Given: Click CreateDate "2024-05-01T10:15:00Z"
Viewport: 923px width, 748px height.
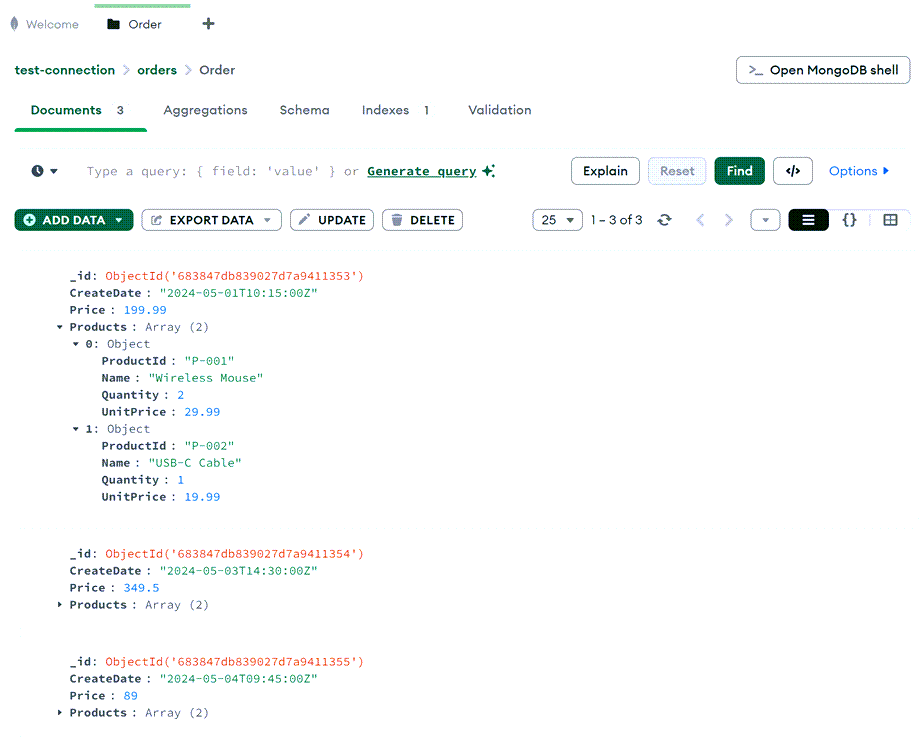Looking at the screenshot, I should click(238, 292).
